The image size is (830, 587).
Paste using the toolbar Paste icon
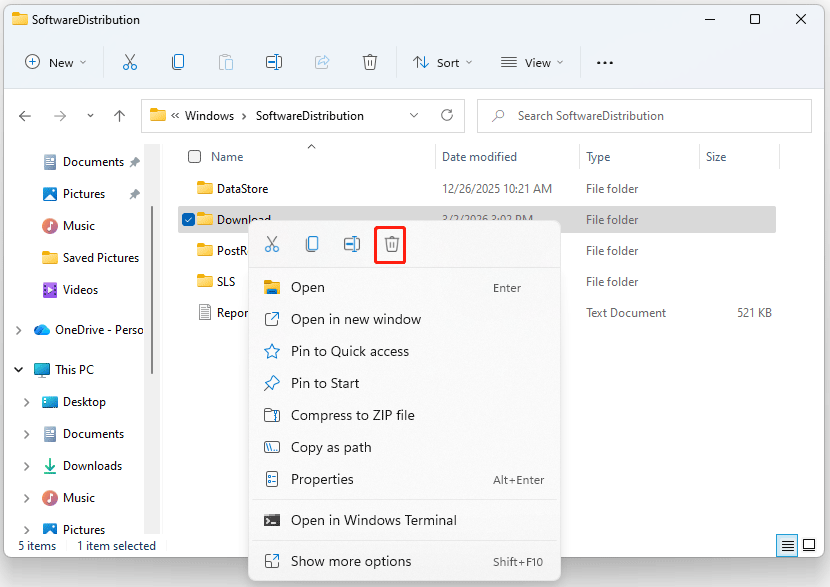coord(226,62)
